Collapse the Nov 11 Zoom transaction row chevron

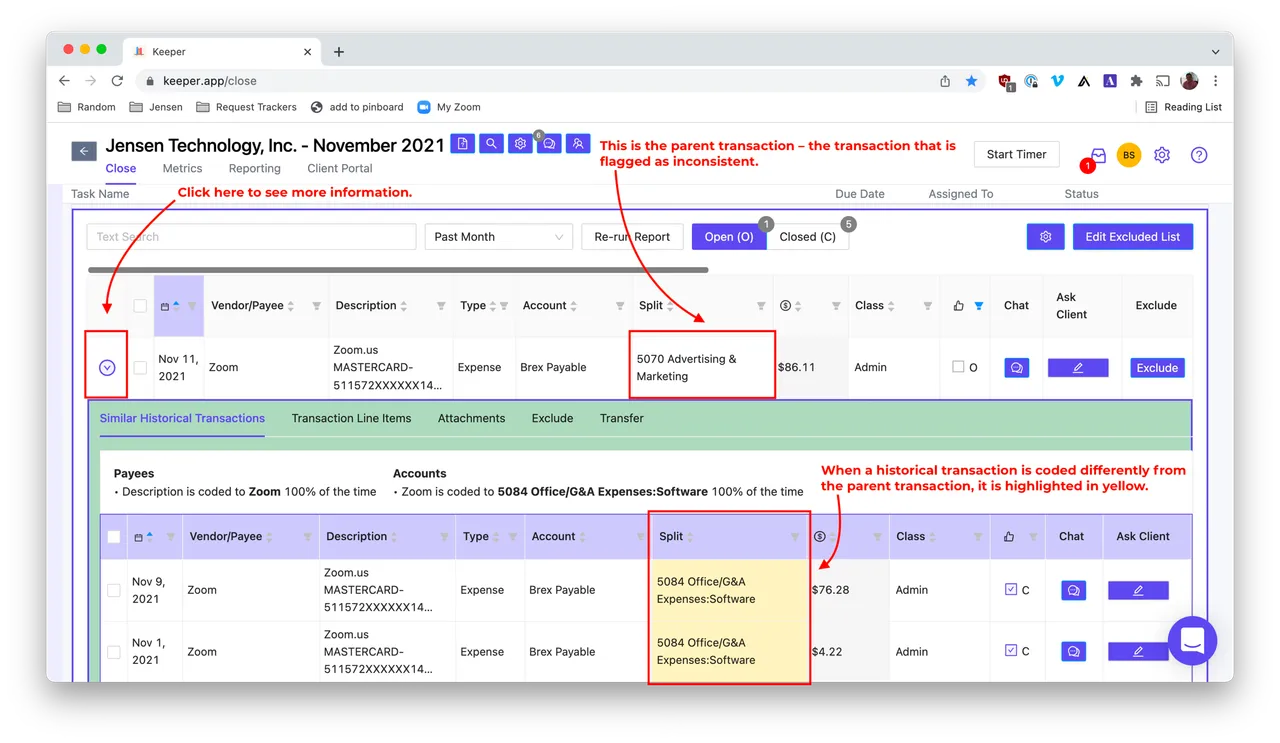(x=107, y=368)
